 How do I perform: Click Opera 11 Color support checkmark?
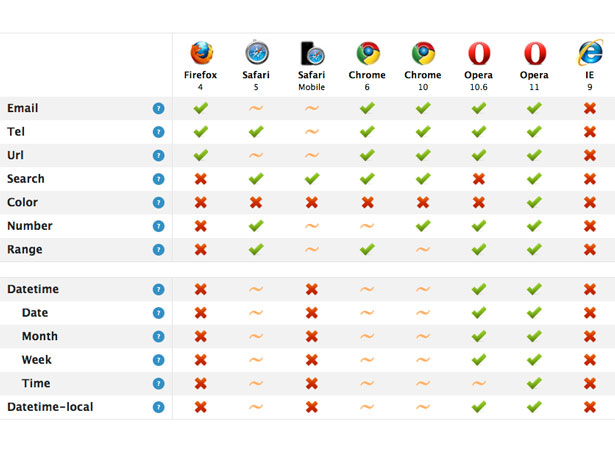pyautogui.click(x=534, y=202)
